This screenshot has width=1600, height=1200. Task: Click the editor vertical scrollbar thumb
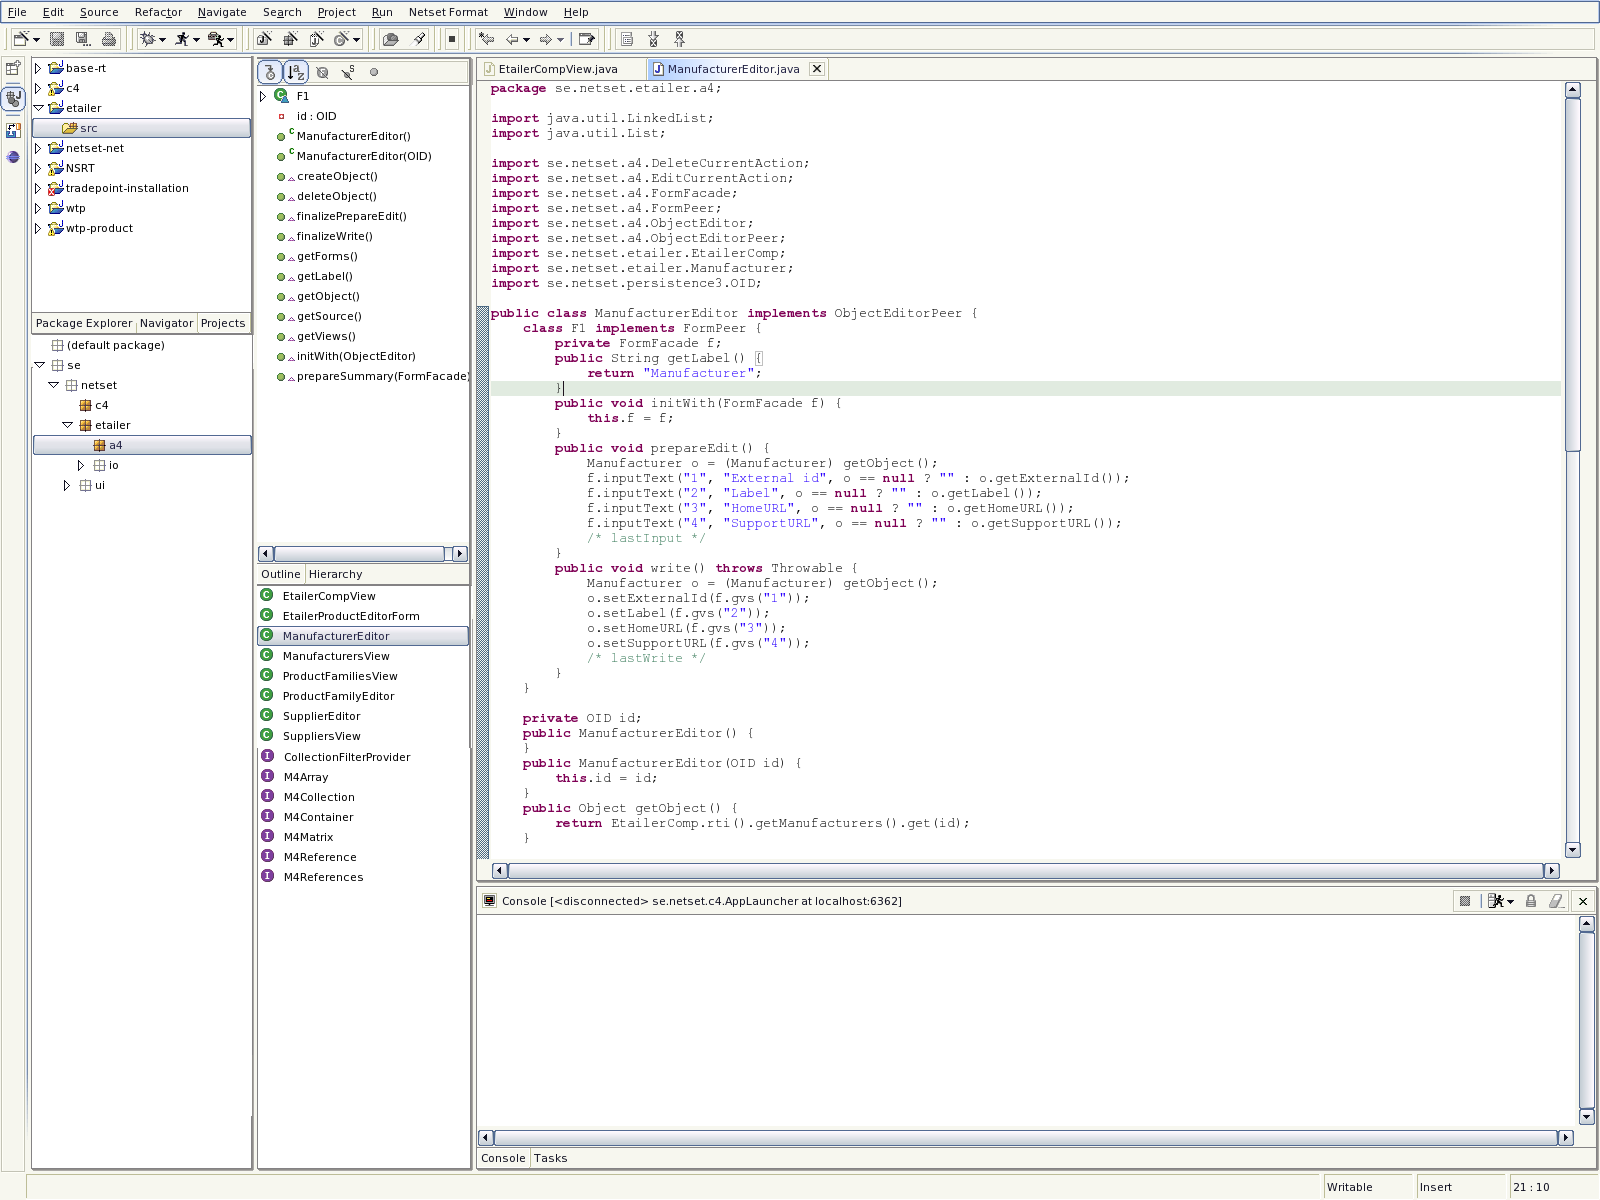(x=1572, y=275)
